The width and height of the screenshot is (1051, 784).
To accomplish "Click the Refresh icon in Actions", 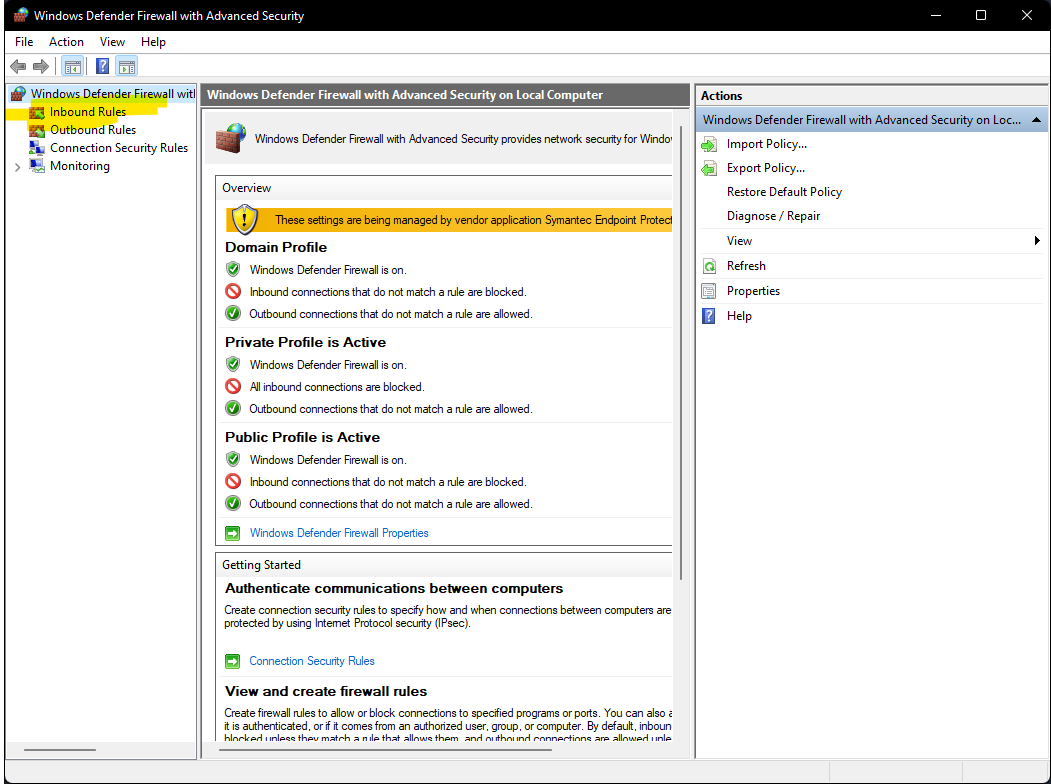I will point(709,266).
